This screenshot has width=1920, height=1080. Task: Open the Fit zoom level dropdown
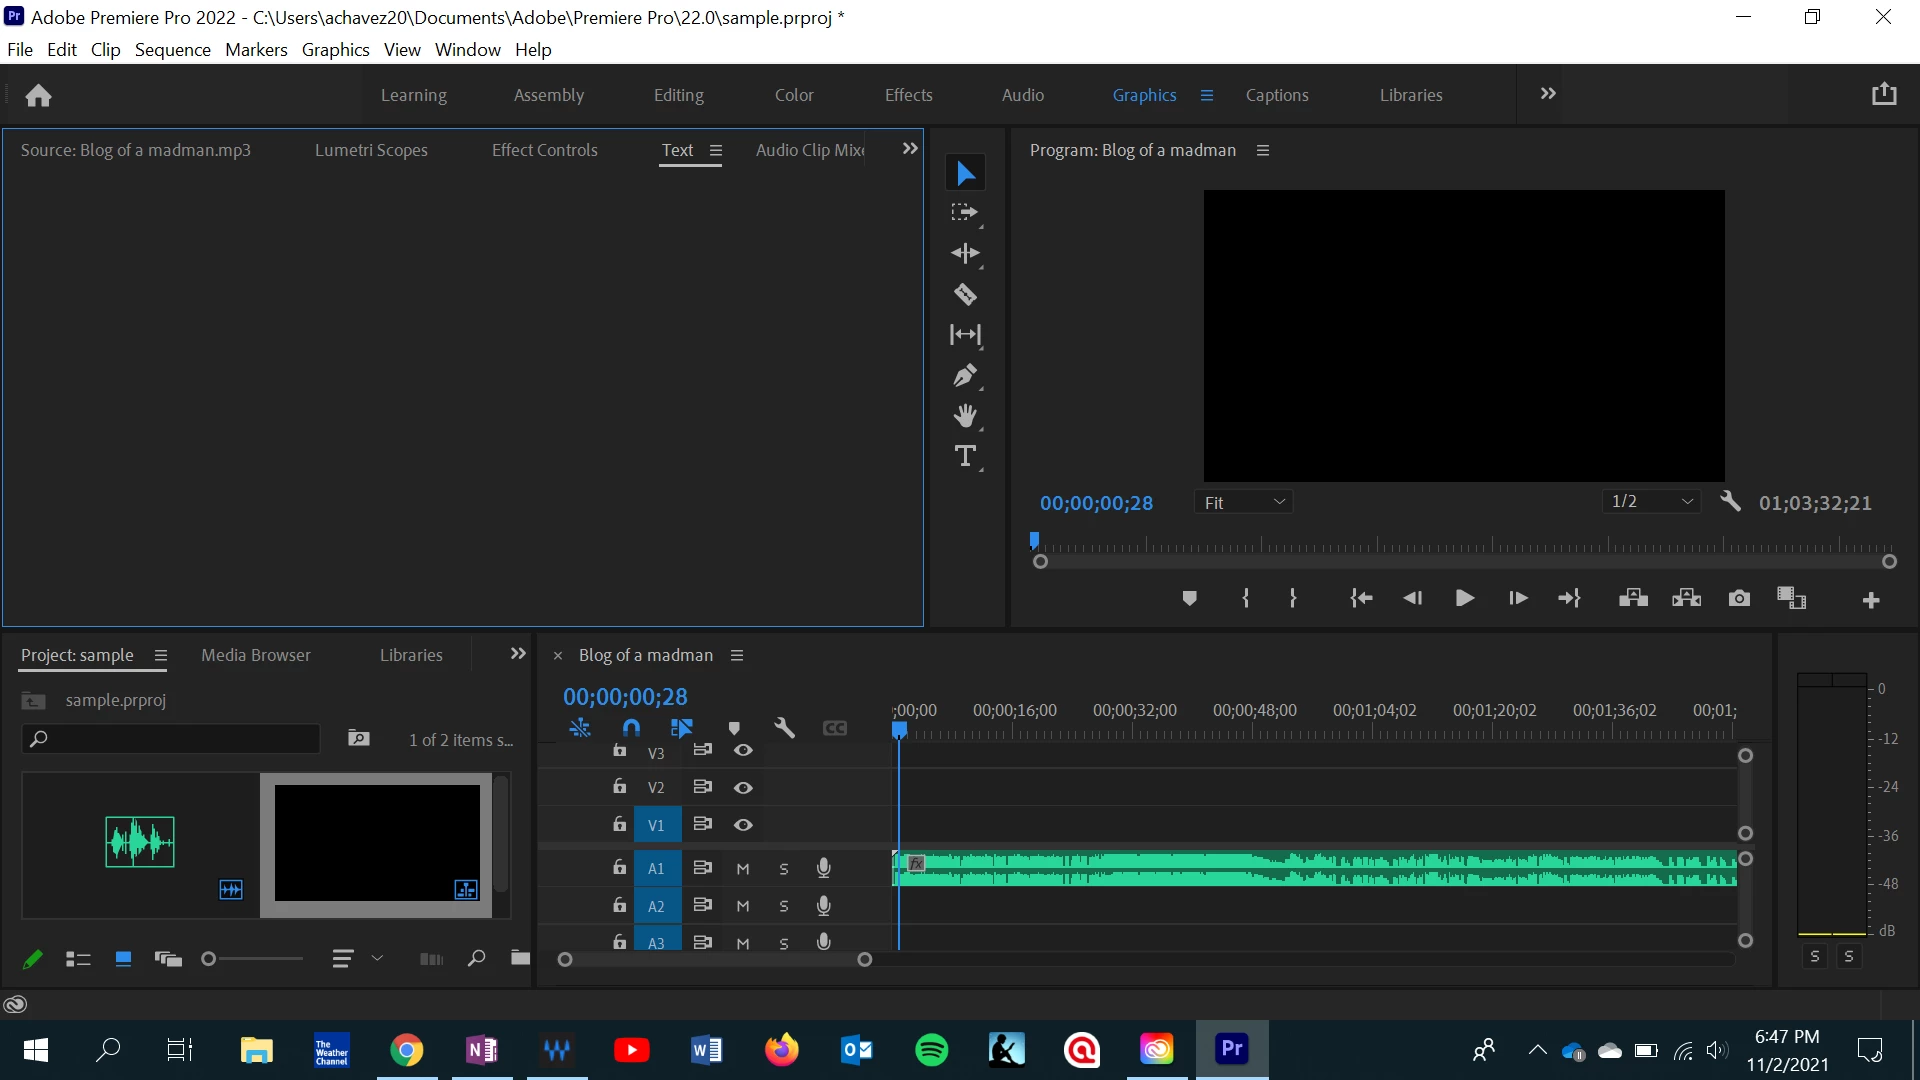click(x=1243, y=502)
